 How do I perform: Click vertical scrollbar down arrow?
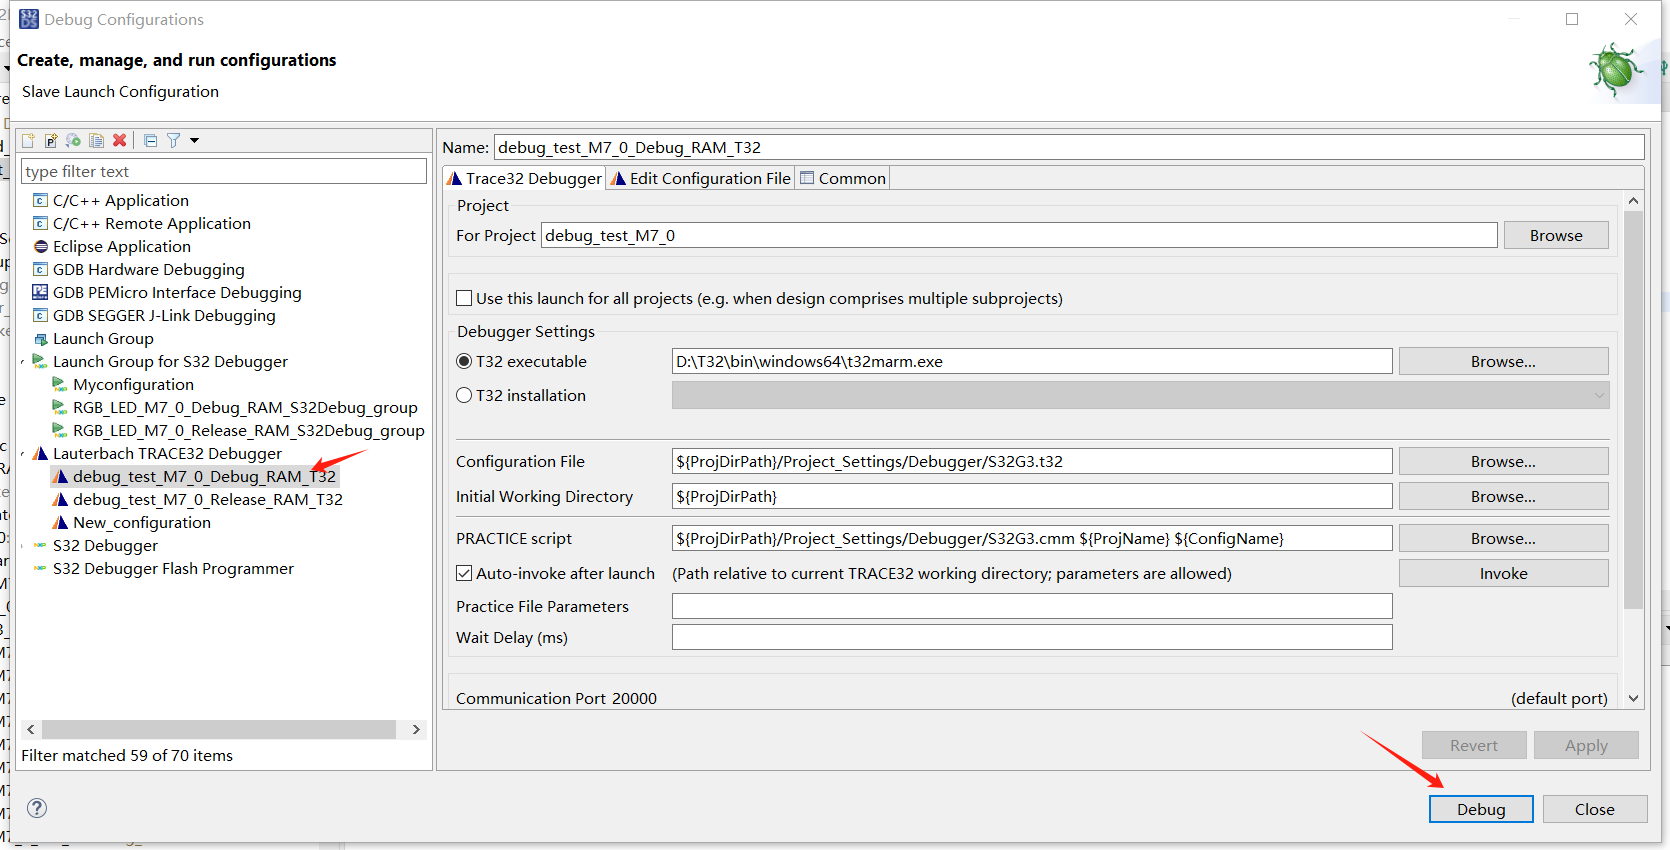tap(1633, 698)
